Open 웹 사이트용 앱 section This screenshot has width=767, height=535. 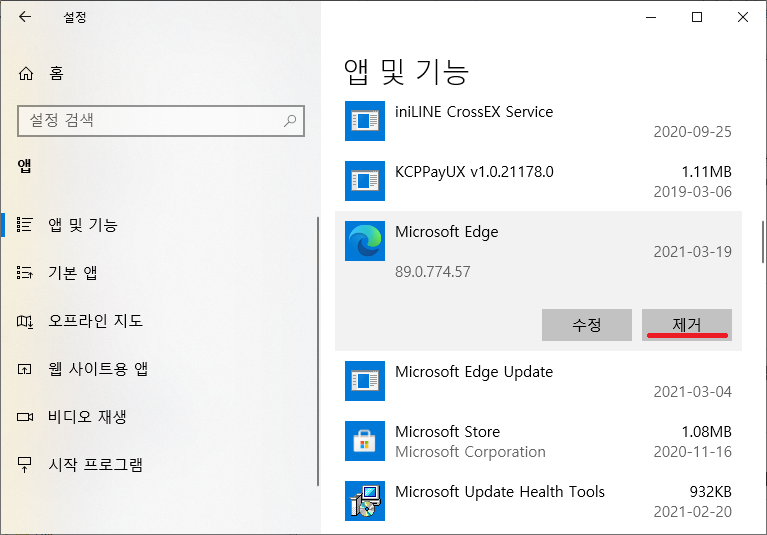(159, 369)
